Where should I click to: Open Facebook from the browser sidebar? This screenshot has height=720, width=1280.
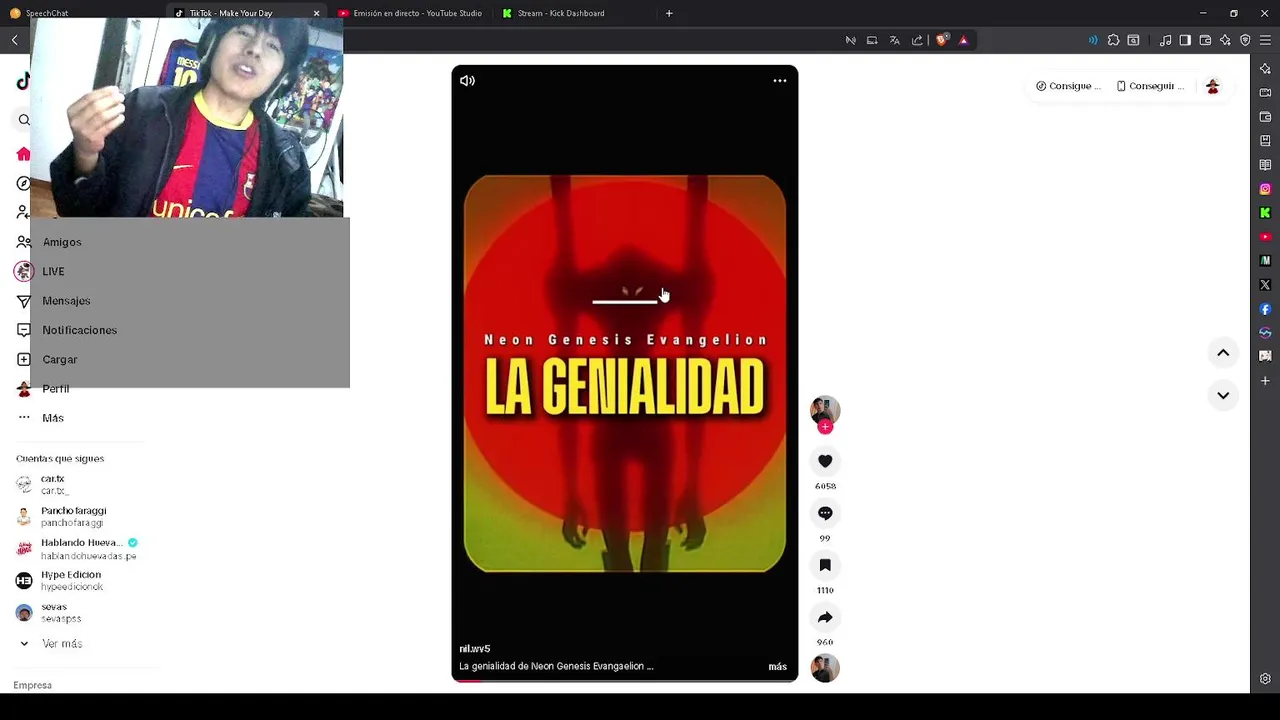click(1265, 309)
